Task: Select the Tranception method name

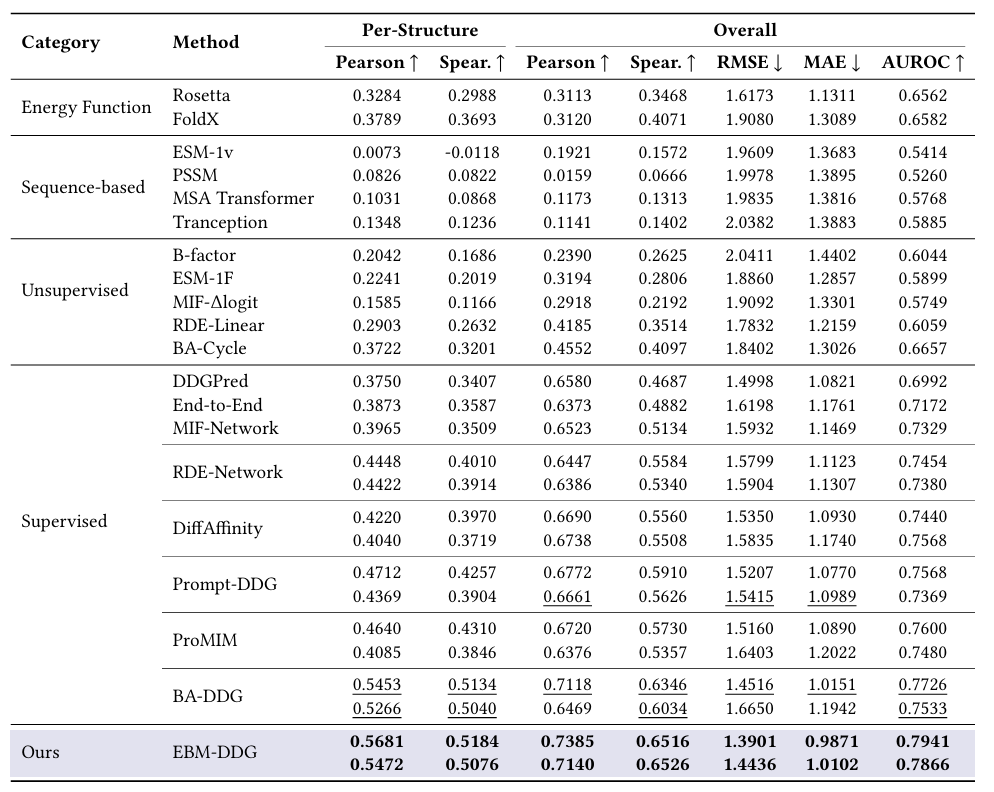Action: coord(220,222)
